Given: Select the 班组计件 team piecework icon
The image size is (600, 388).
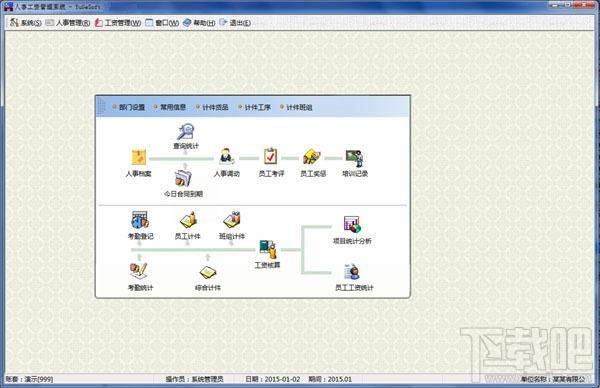Looking at the screenshot, I should tap(232, 220).
